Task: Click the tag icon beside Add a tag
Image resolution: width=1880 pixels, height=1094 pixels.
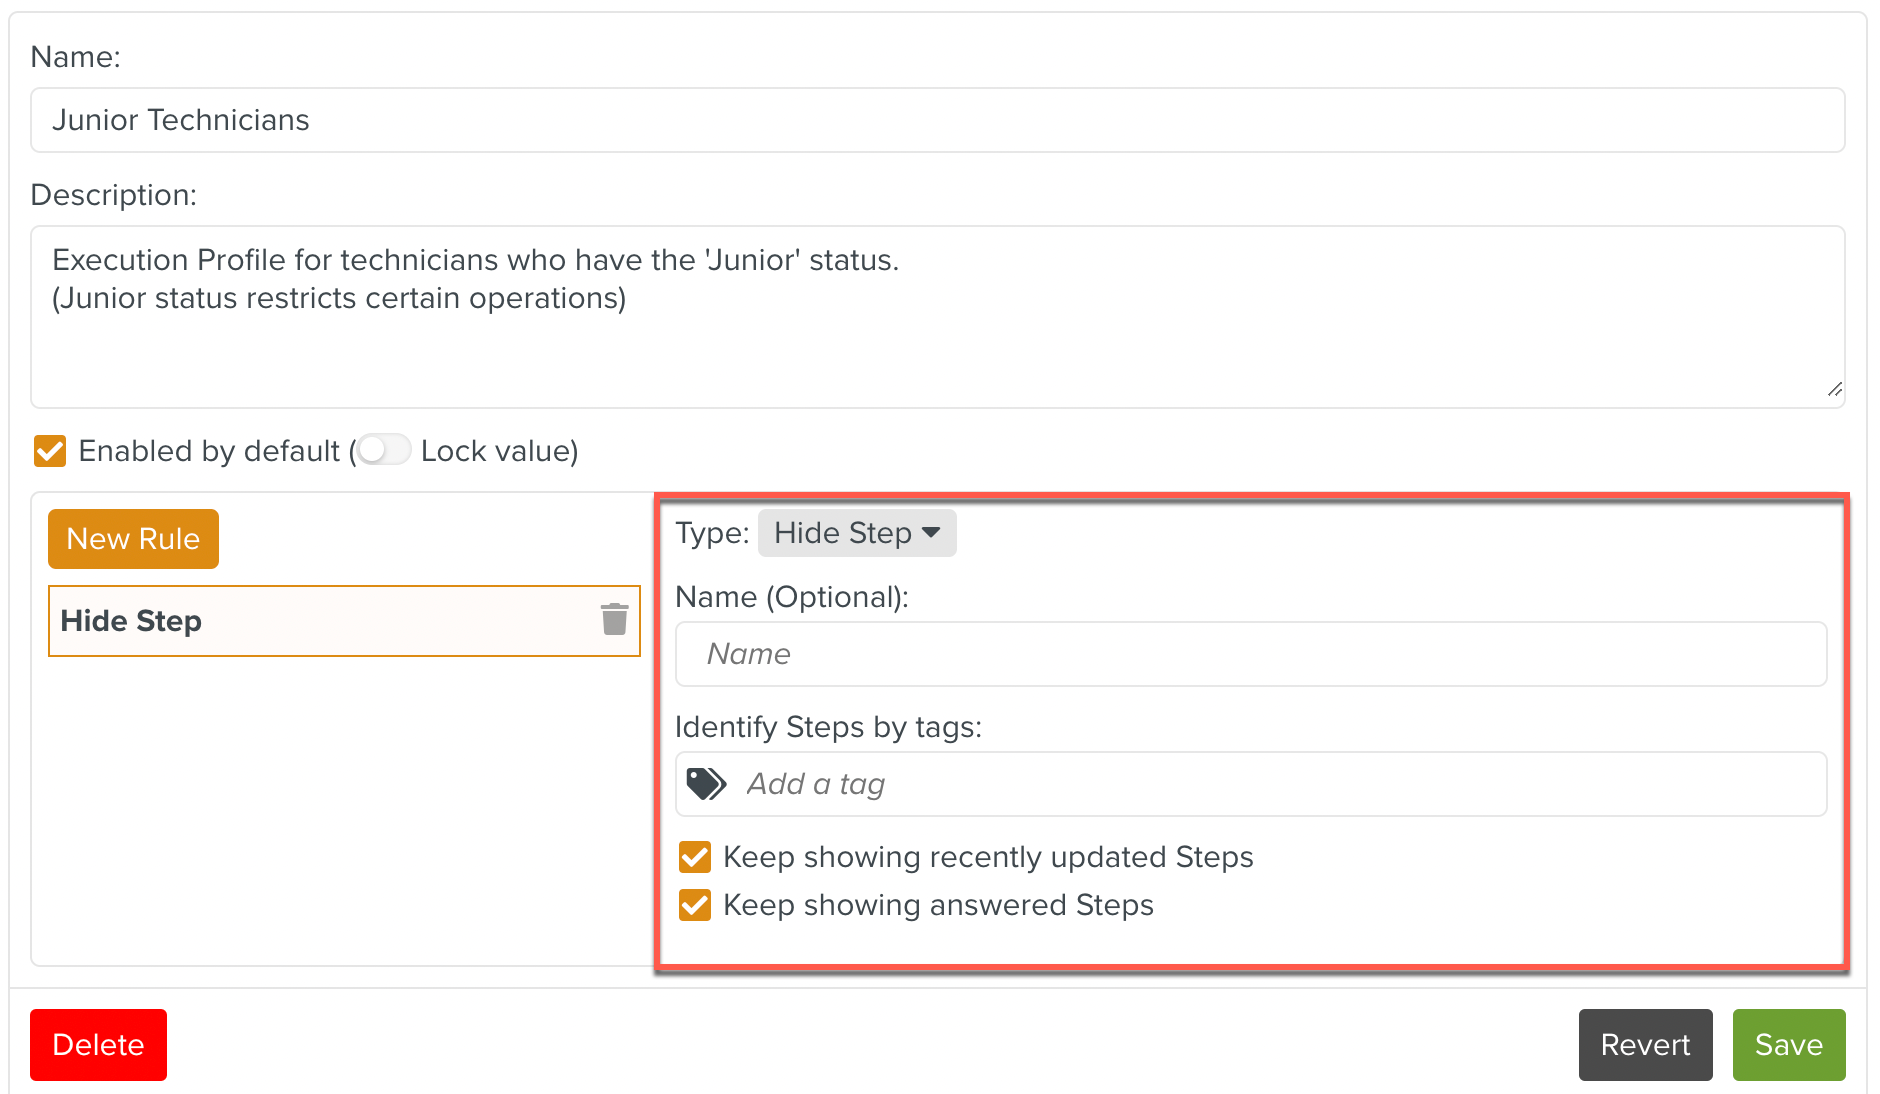Action: [705, 783]
